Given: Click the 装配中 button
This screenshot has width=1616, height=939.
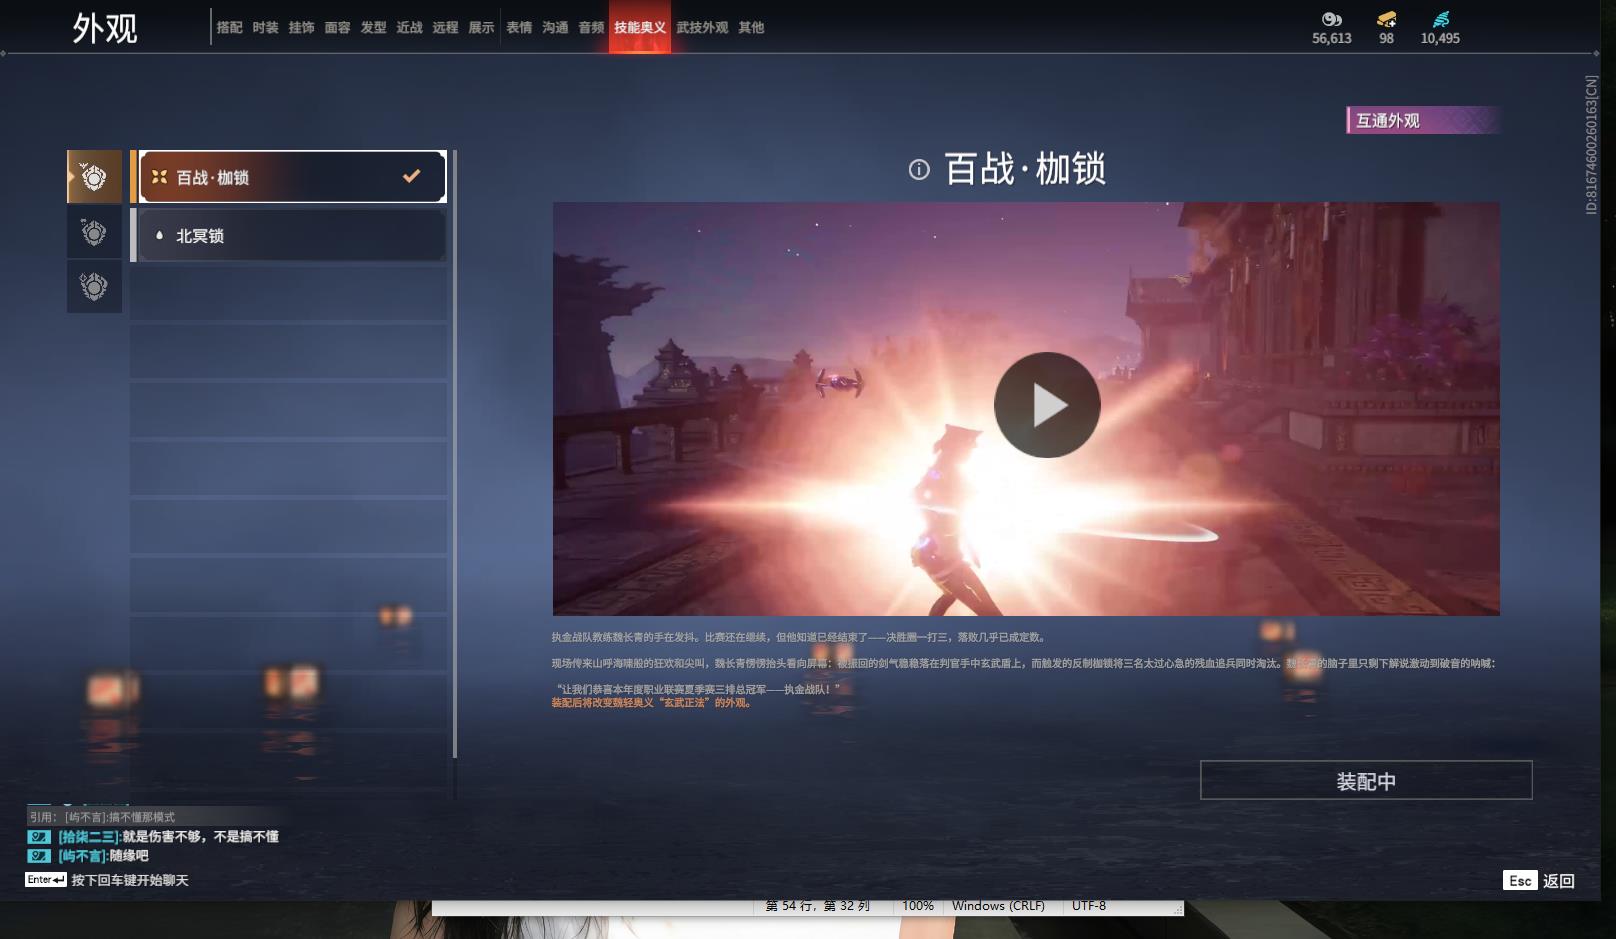Looking at the screenshot, I should pos(1366,780).
